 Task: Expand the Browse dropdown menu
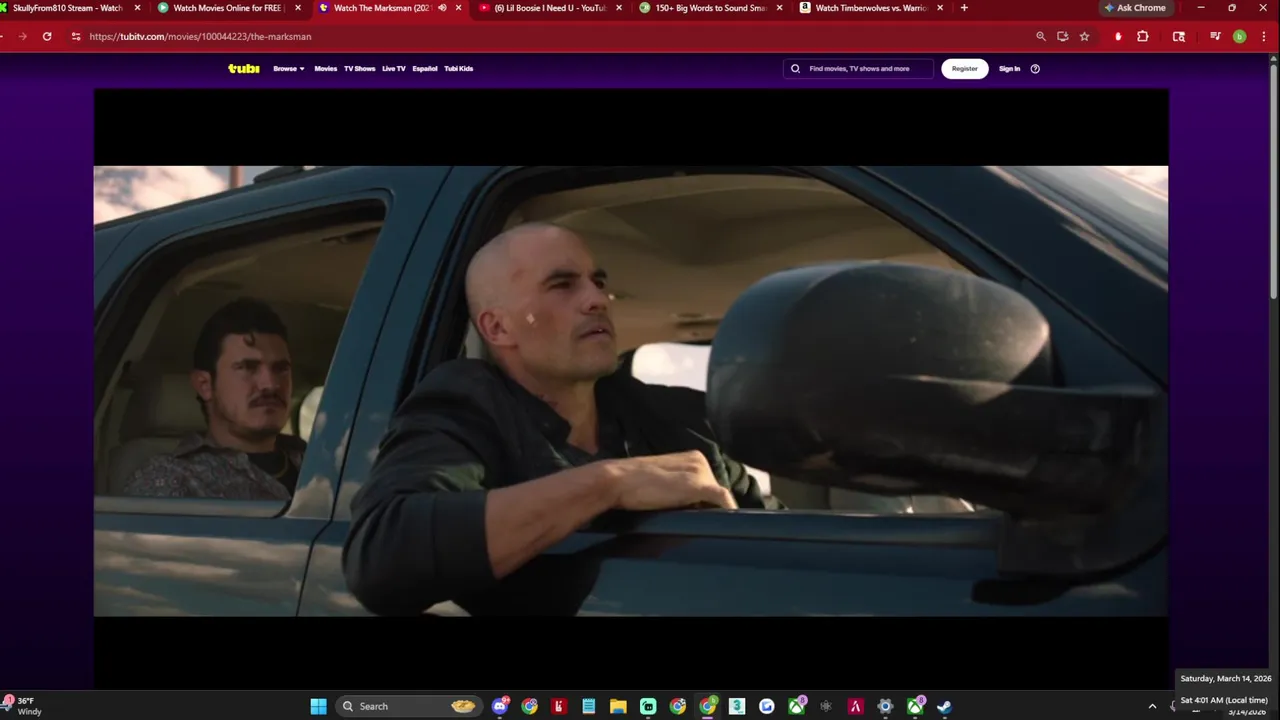tap(289, 69)
